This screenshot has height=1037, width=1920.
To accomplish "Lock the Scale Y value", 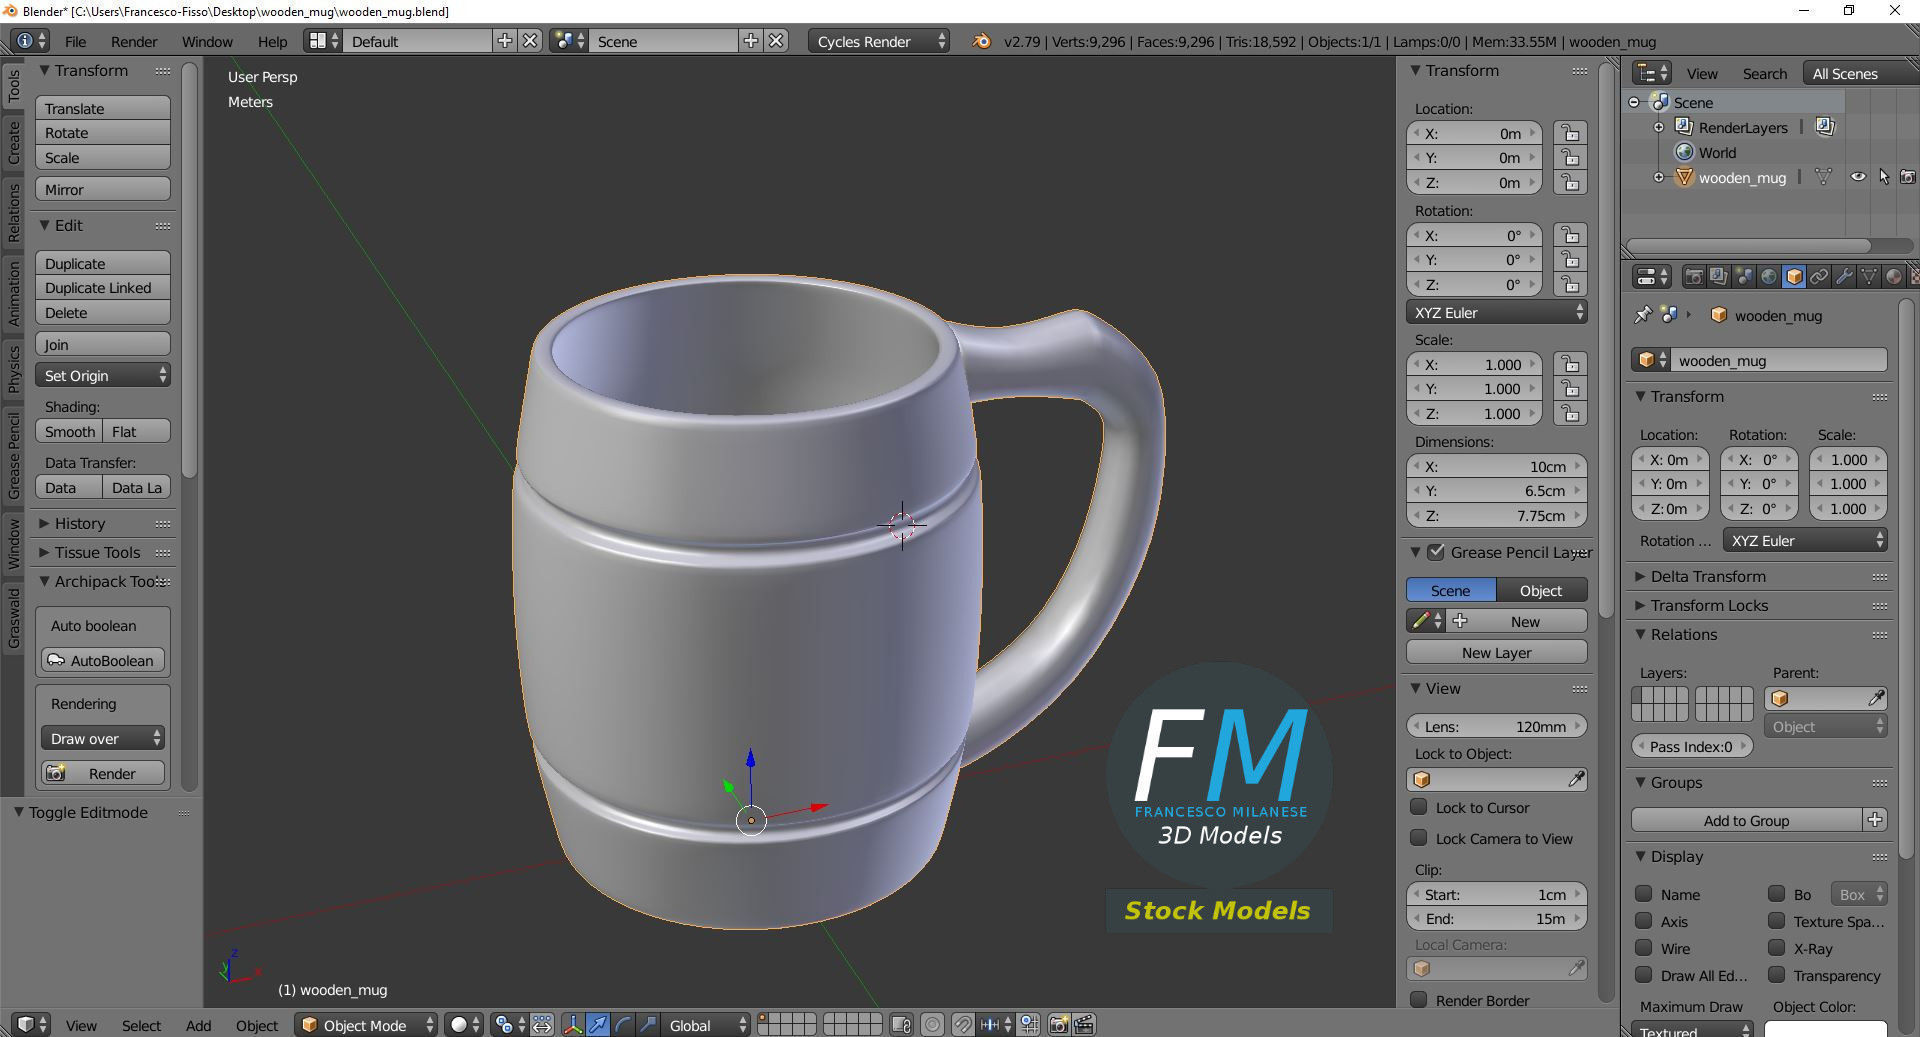I will pyautogui.click(x=1570, y=389).
